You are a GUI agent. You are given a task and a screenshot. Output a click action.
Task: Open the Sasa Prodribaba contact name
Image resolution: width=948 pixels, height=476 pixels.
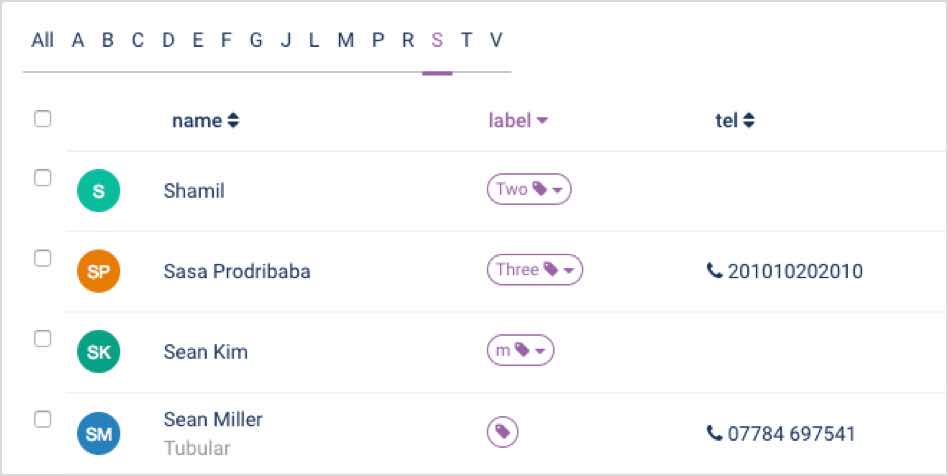point(237,272)
